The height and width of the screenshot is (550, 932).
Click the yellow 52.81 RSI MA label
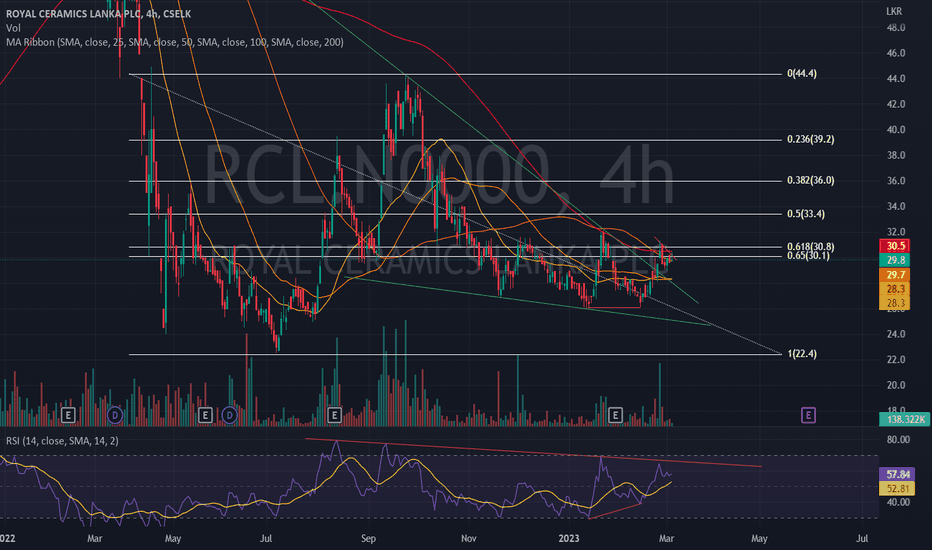click(x=898, y=489)
